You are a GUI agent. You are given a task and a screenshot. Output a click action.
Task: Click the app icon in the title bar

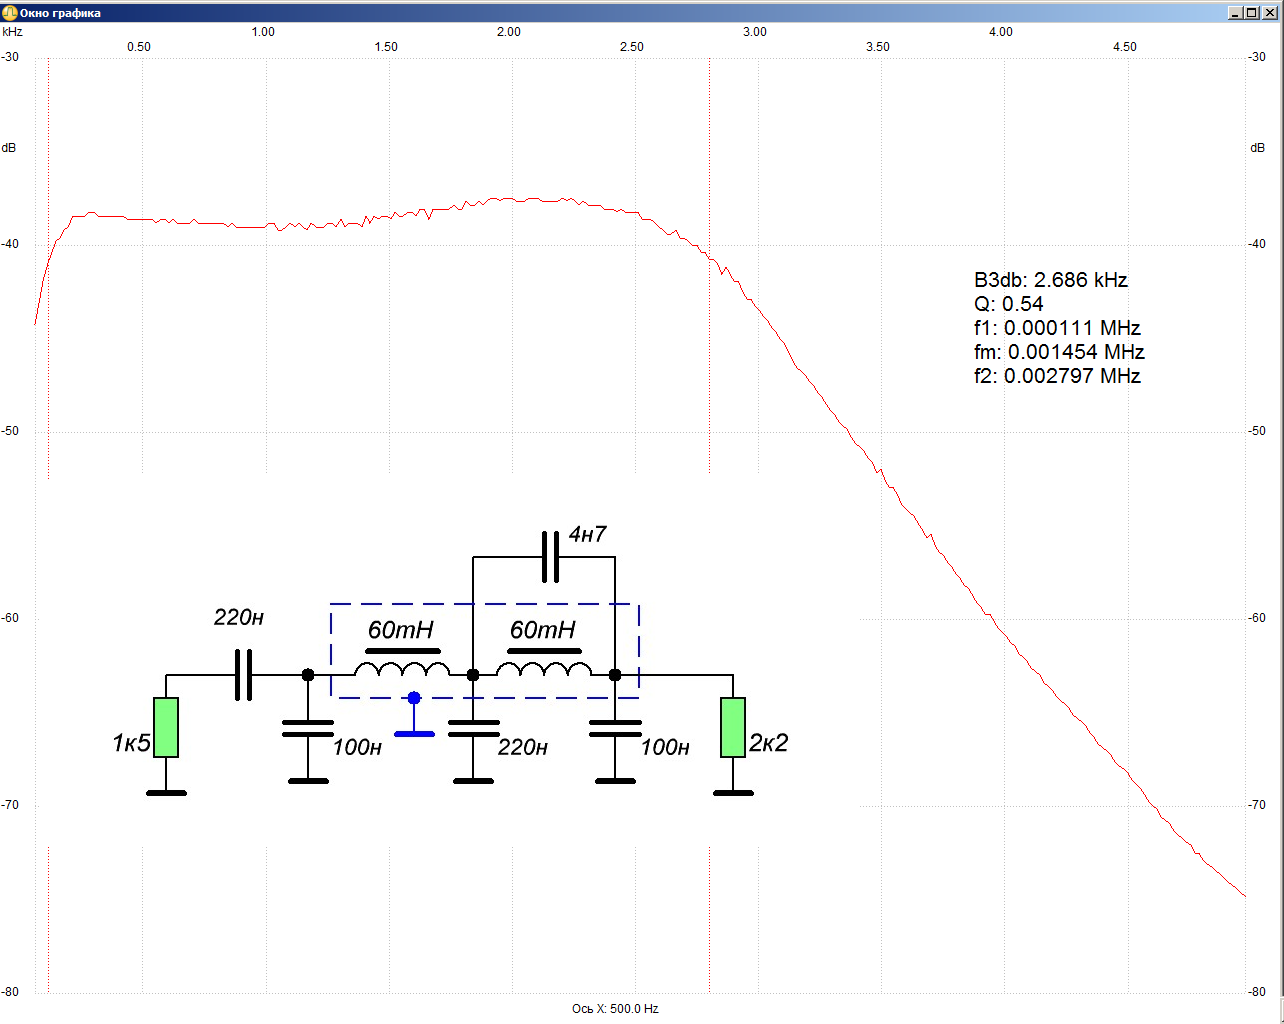[10, 13]
